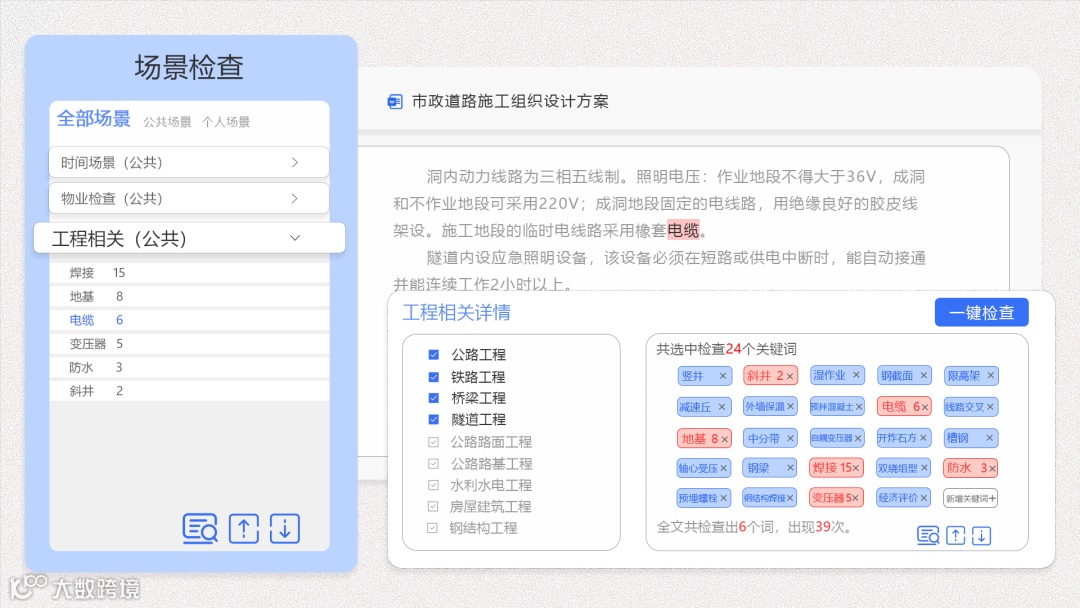Click the 新增关键词+ button
This screenshot has width=1080, height=608.
pos(970,498)
